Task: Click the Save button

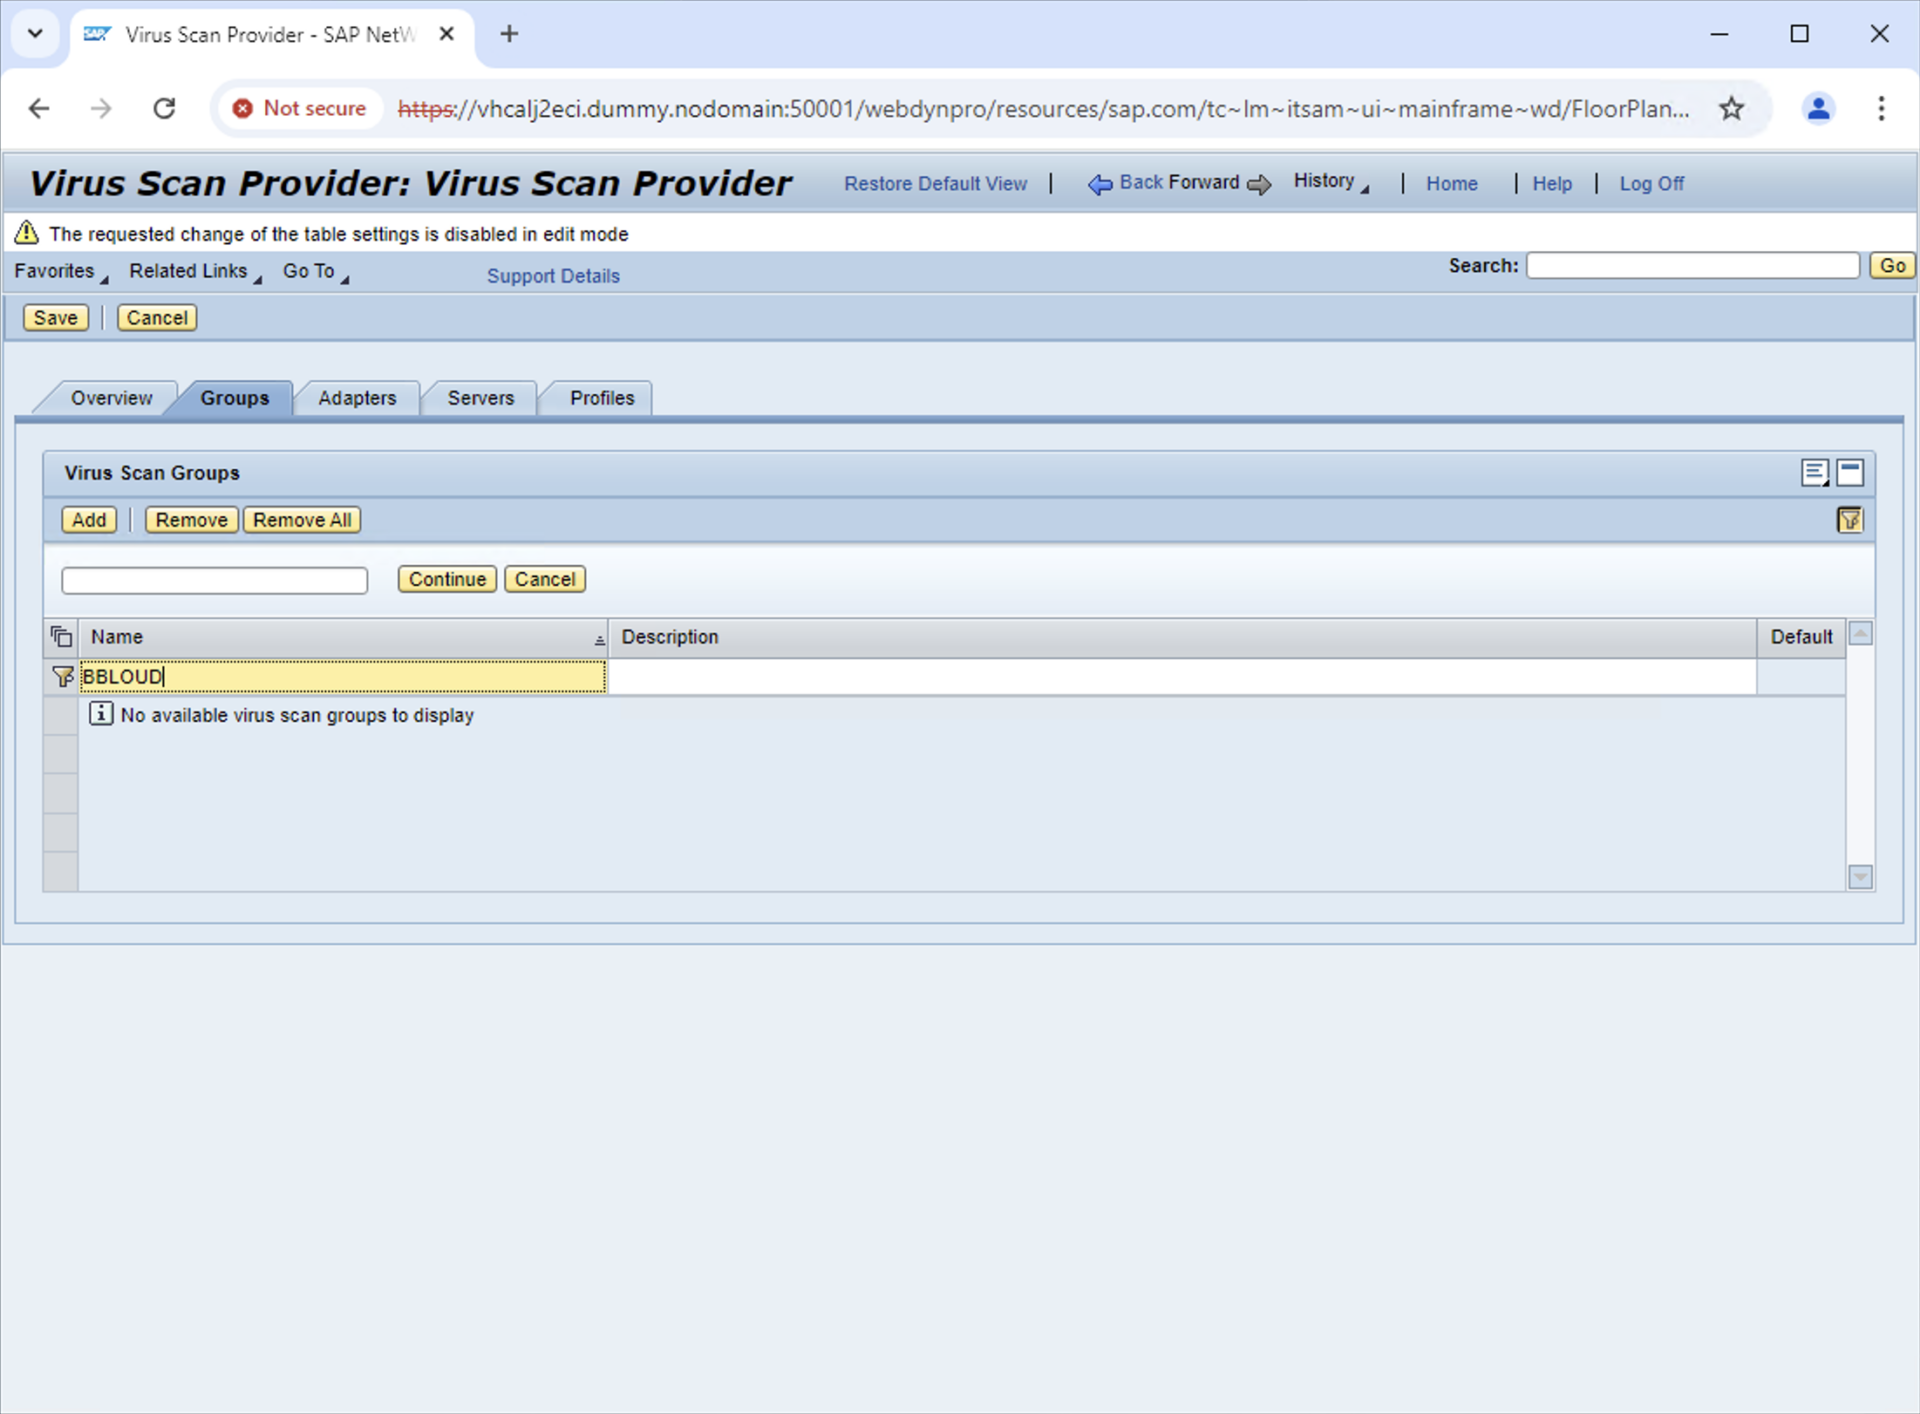Action: click(x=55, y=318)
